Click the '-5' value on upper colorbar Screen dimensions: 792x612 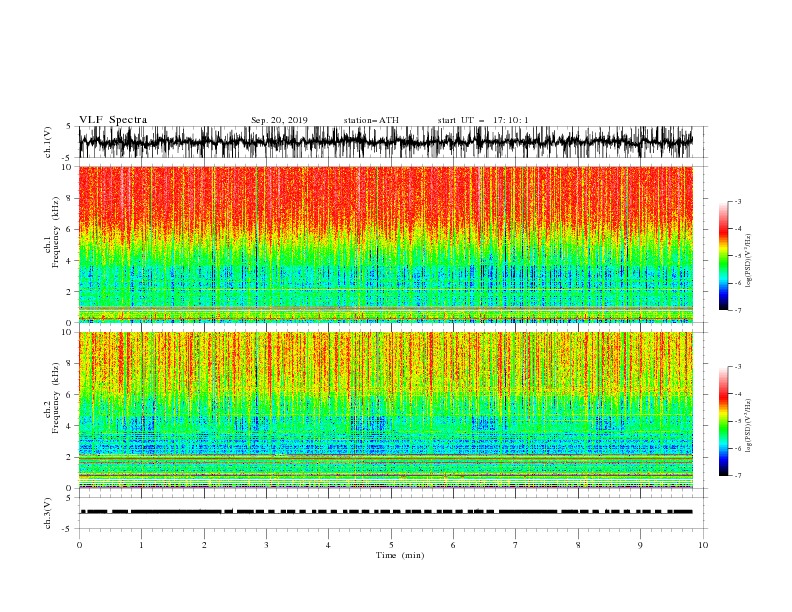point(738,256)
